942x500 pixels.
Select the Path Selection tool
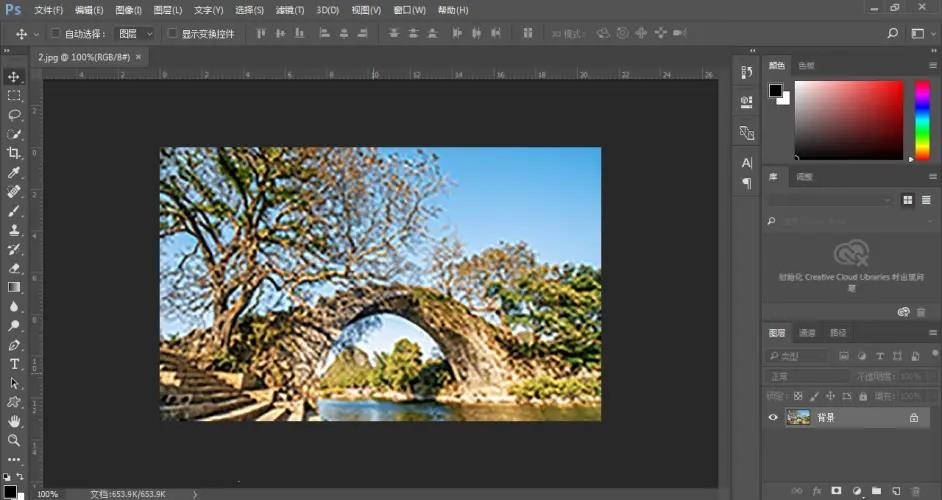coord(14,383)
